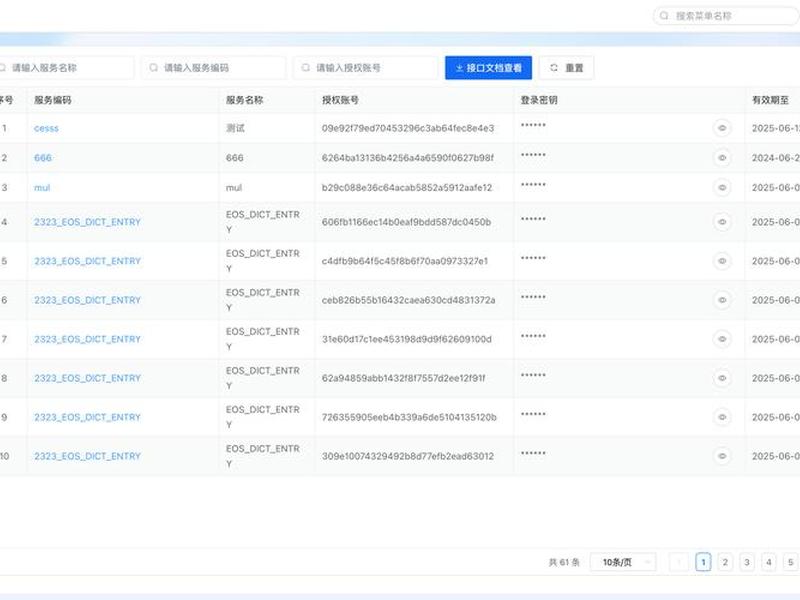Go to pagination page 3
The height and width of the screenshot is (600, 800).
tap(747, 562)
